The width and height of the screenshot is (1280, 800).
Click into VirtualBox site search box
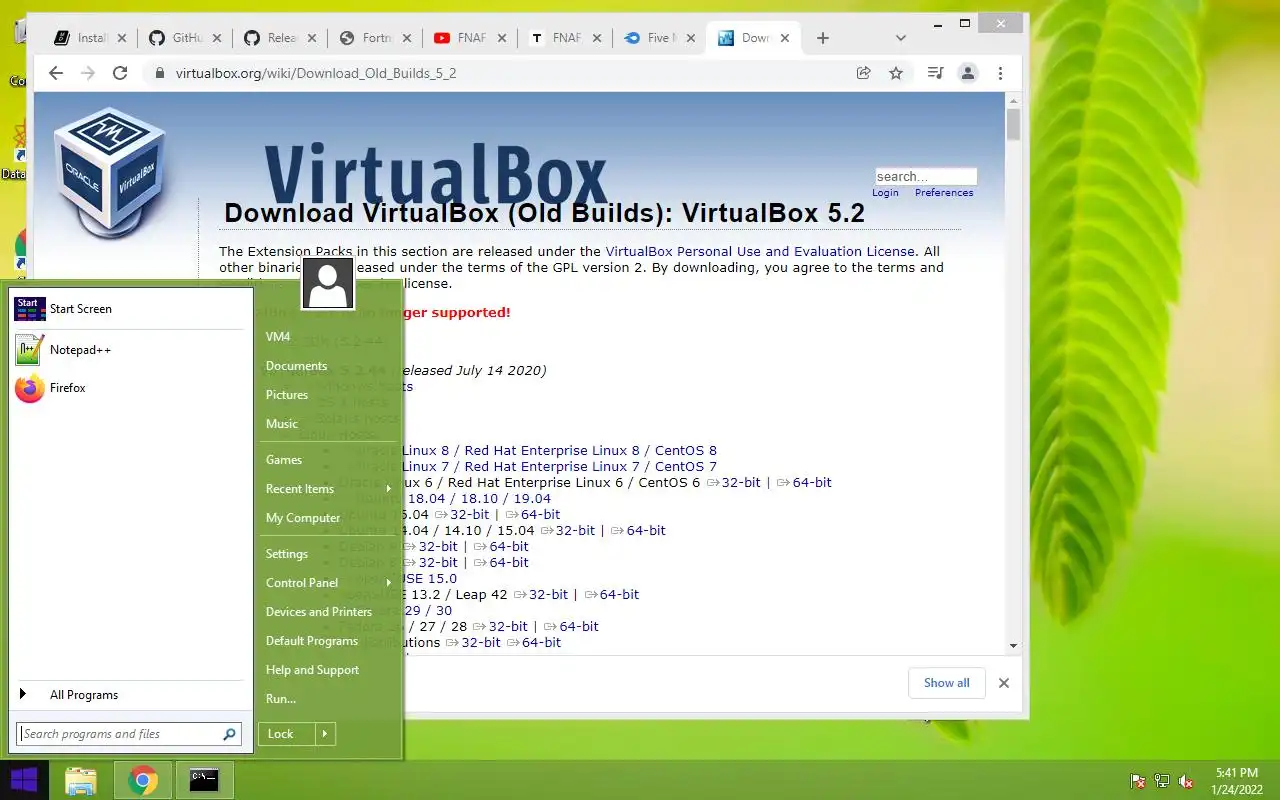pos(925,177)
